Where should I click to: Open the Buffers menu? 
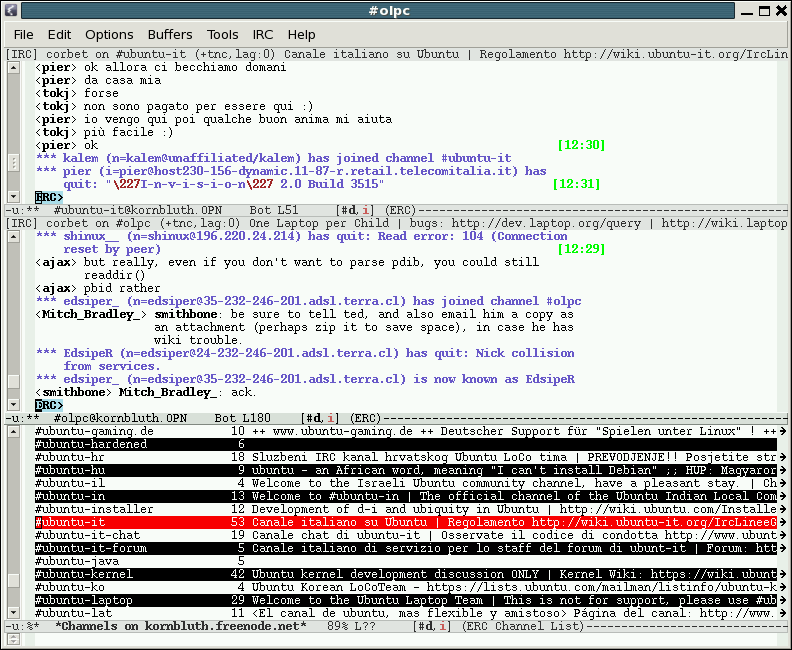171,35
